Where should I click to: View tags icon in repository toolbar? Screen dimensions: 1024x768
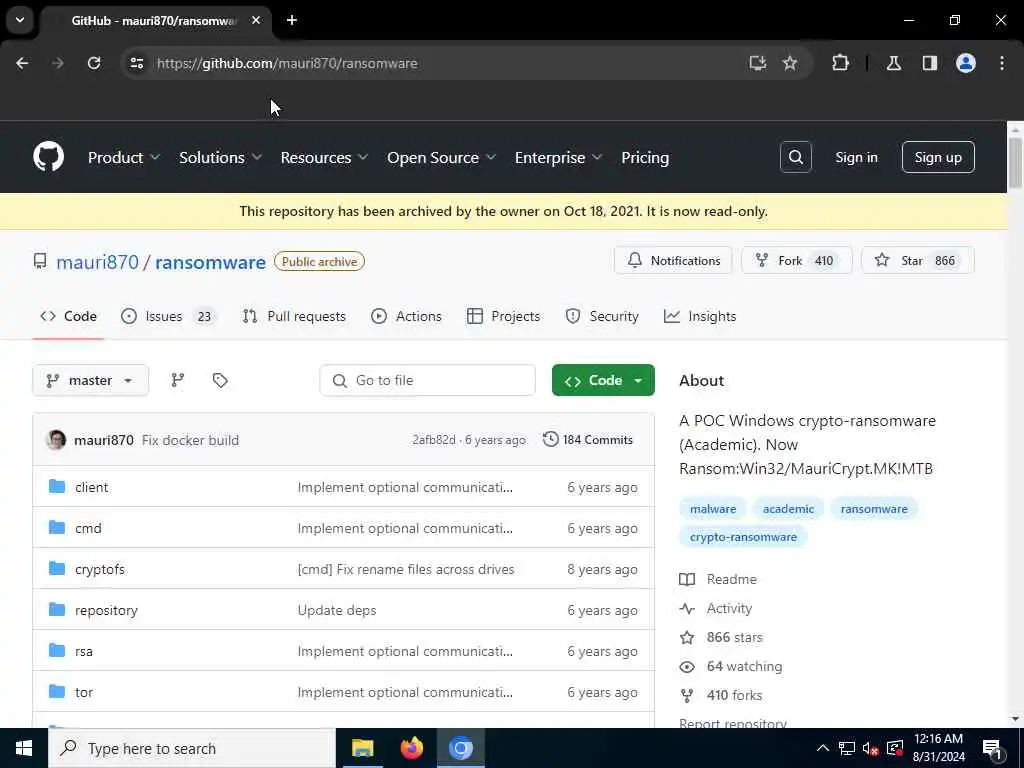coord(220,380)
